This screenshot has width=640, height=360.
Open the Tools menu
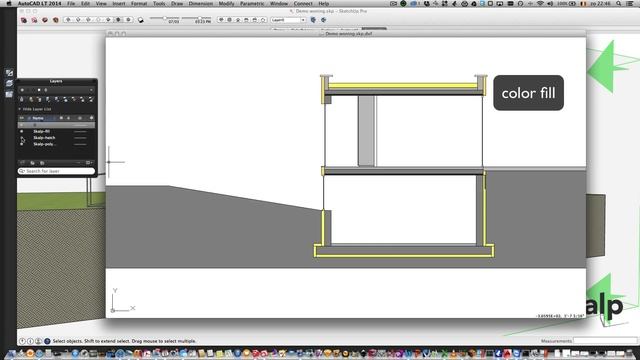click(x=159, y=3)
